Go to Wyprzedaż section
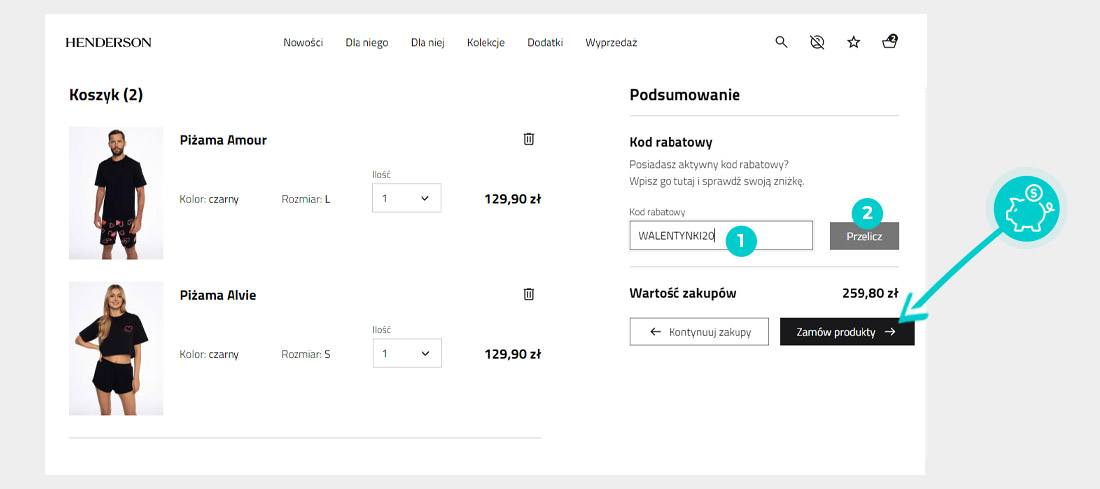This screenshot has height=489, width=1100. pos(611,43)
